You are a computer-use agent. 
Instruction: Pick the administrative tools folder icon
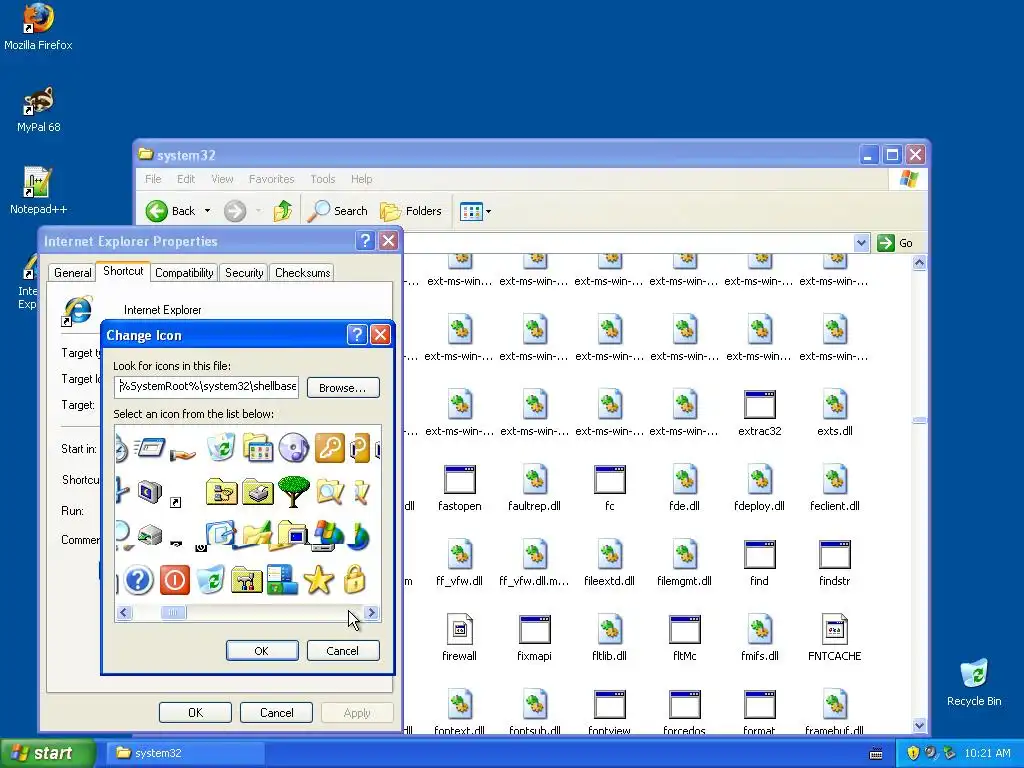(x=246, y=580)
